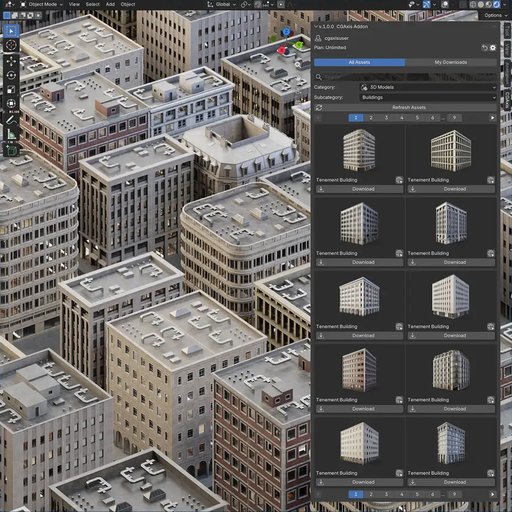Select the red brick Tenement Building thumbnail
Screen dimensions: 512x512
point(359,370)
